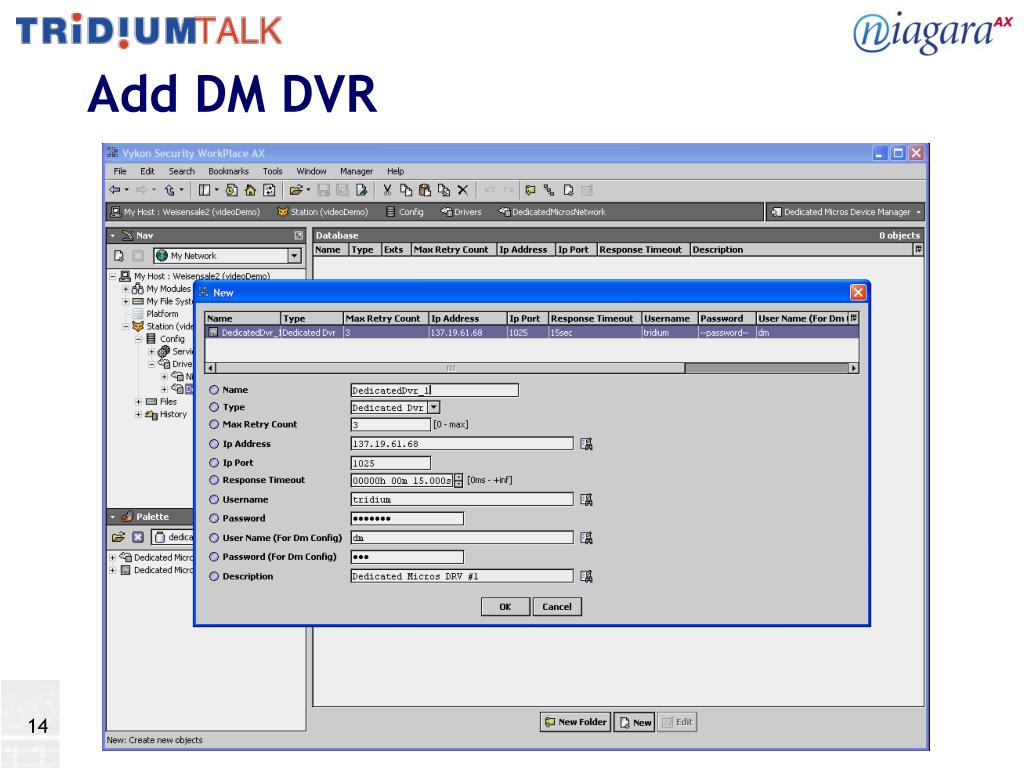Expand the History tree node

point(138,414)
